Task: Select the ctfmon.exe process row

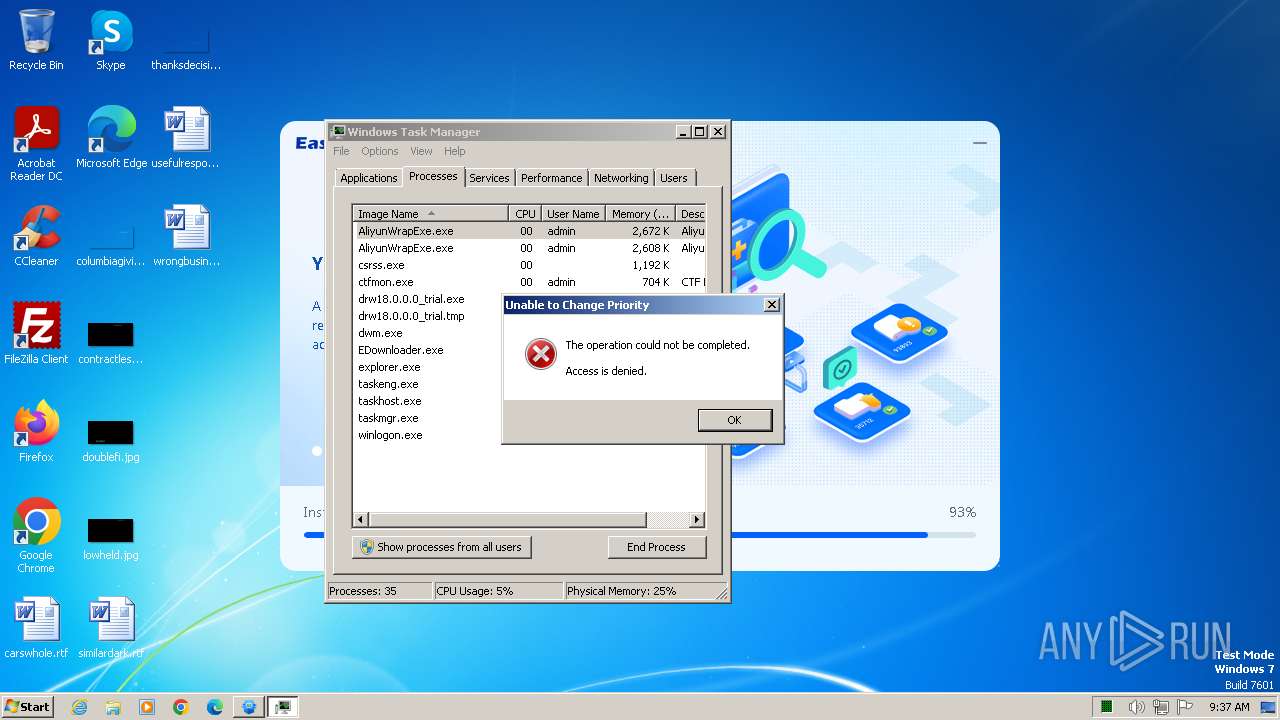Action: pyautogui.click(x=530, y=282)
